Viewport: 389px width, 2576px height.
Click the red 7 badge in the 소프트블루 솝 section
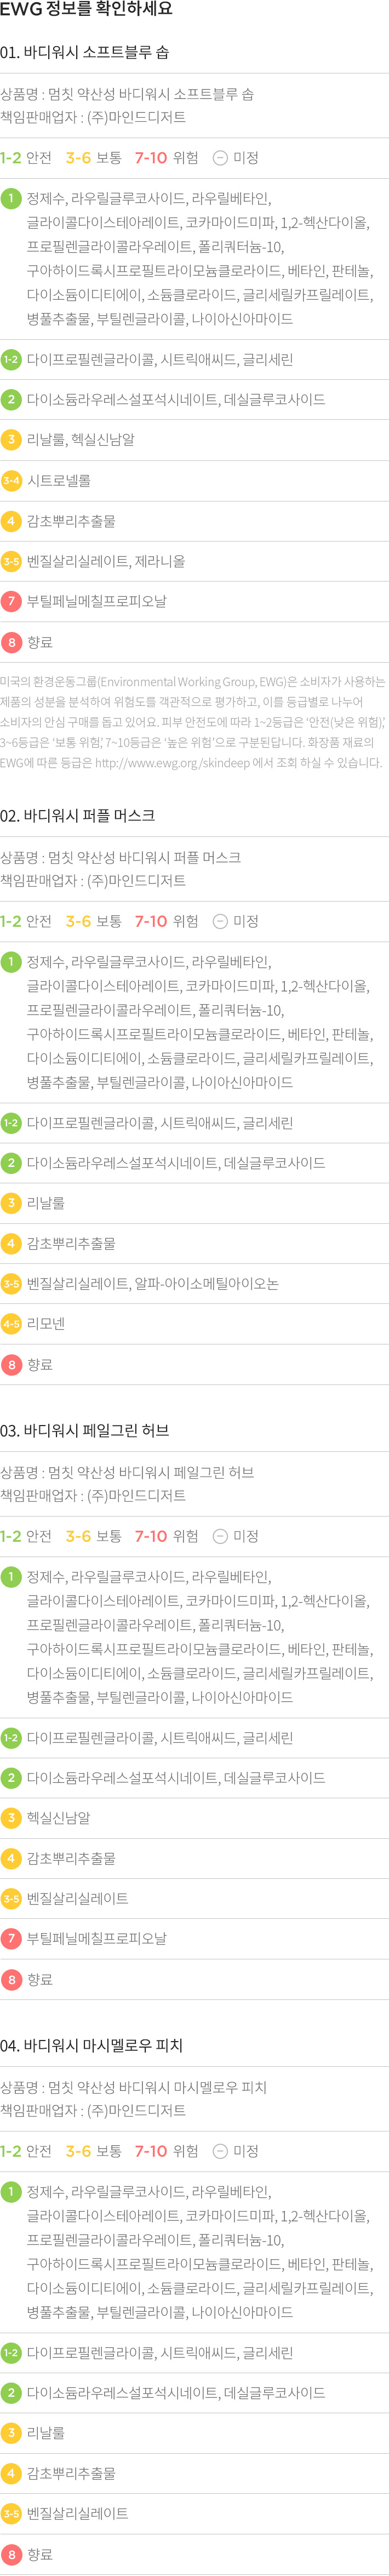(11, 601)
